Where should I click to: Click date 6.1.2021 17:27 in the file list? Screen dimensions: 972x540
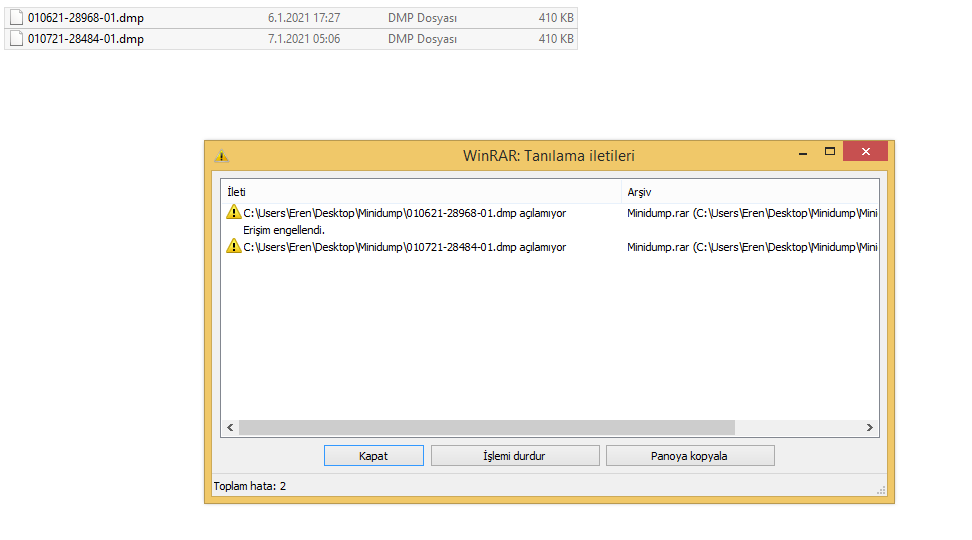pos(304,18)
